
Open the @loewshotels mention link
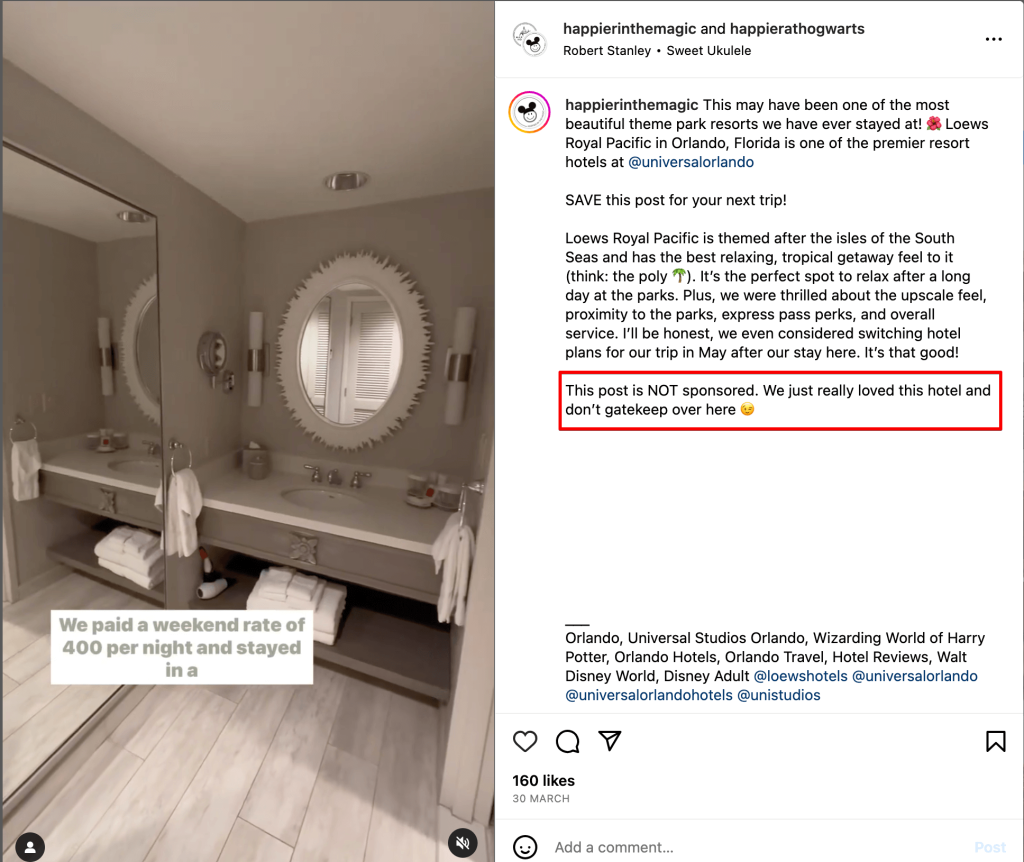(801, 676)
